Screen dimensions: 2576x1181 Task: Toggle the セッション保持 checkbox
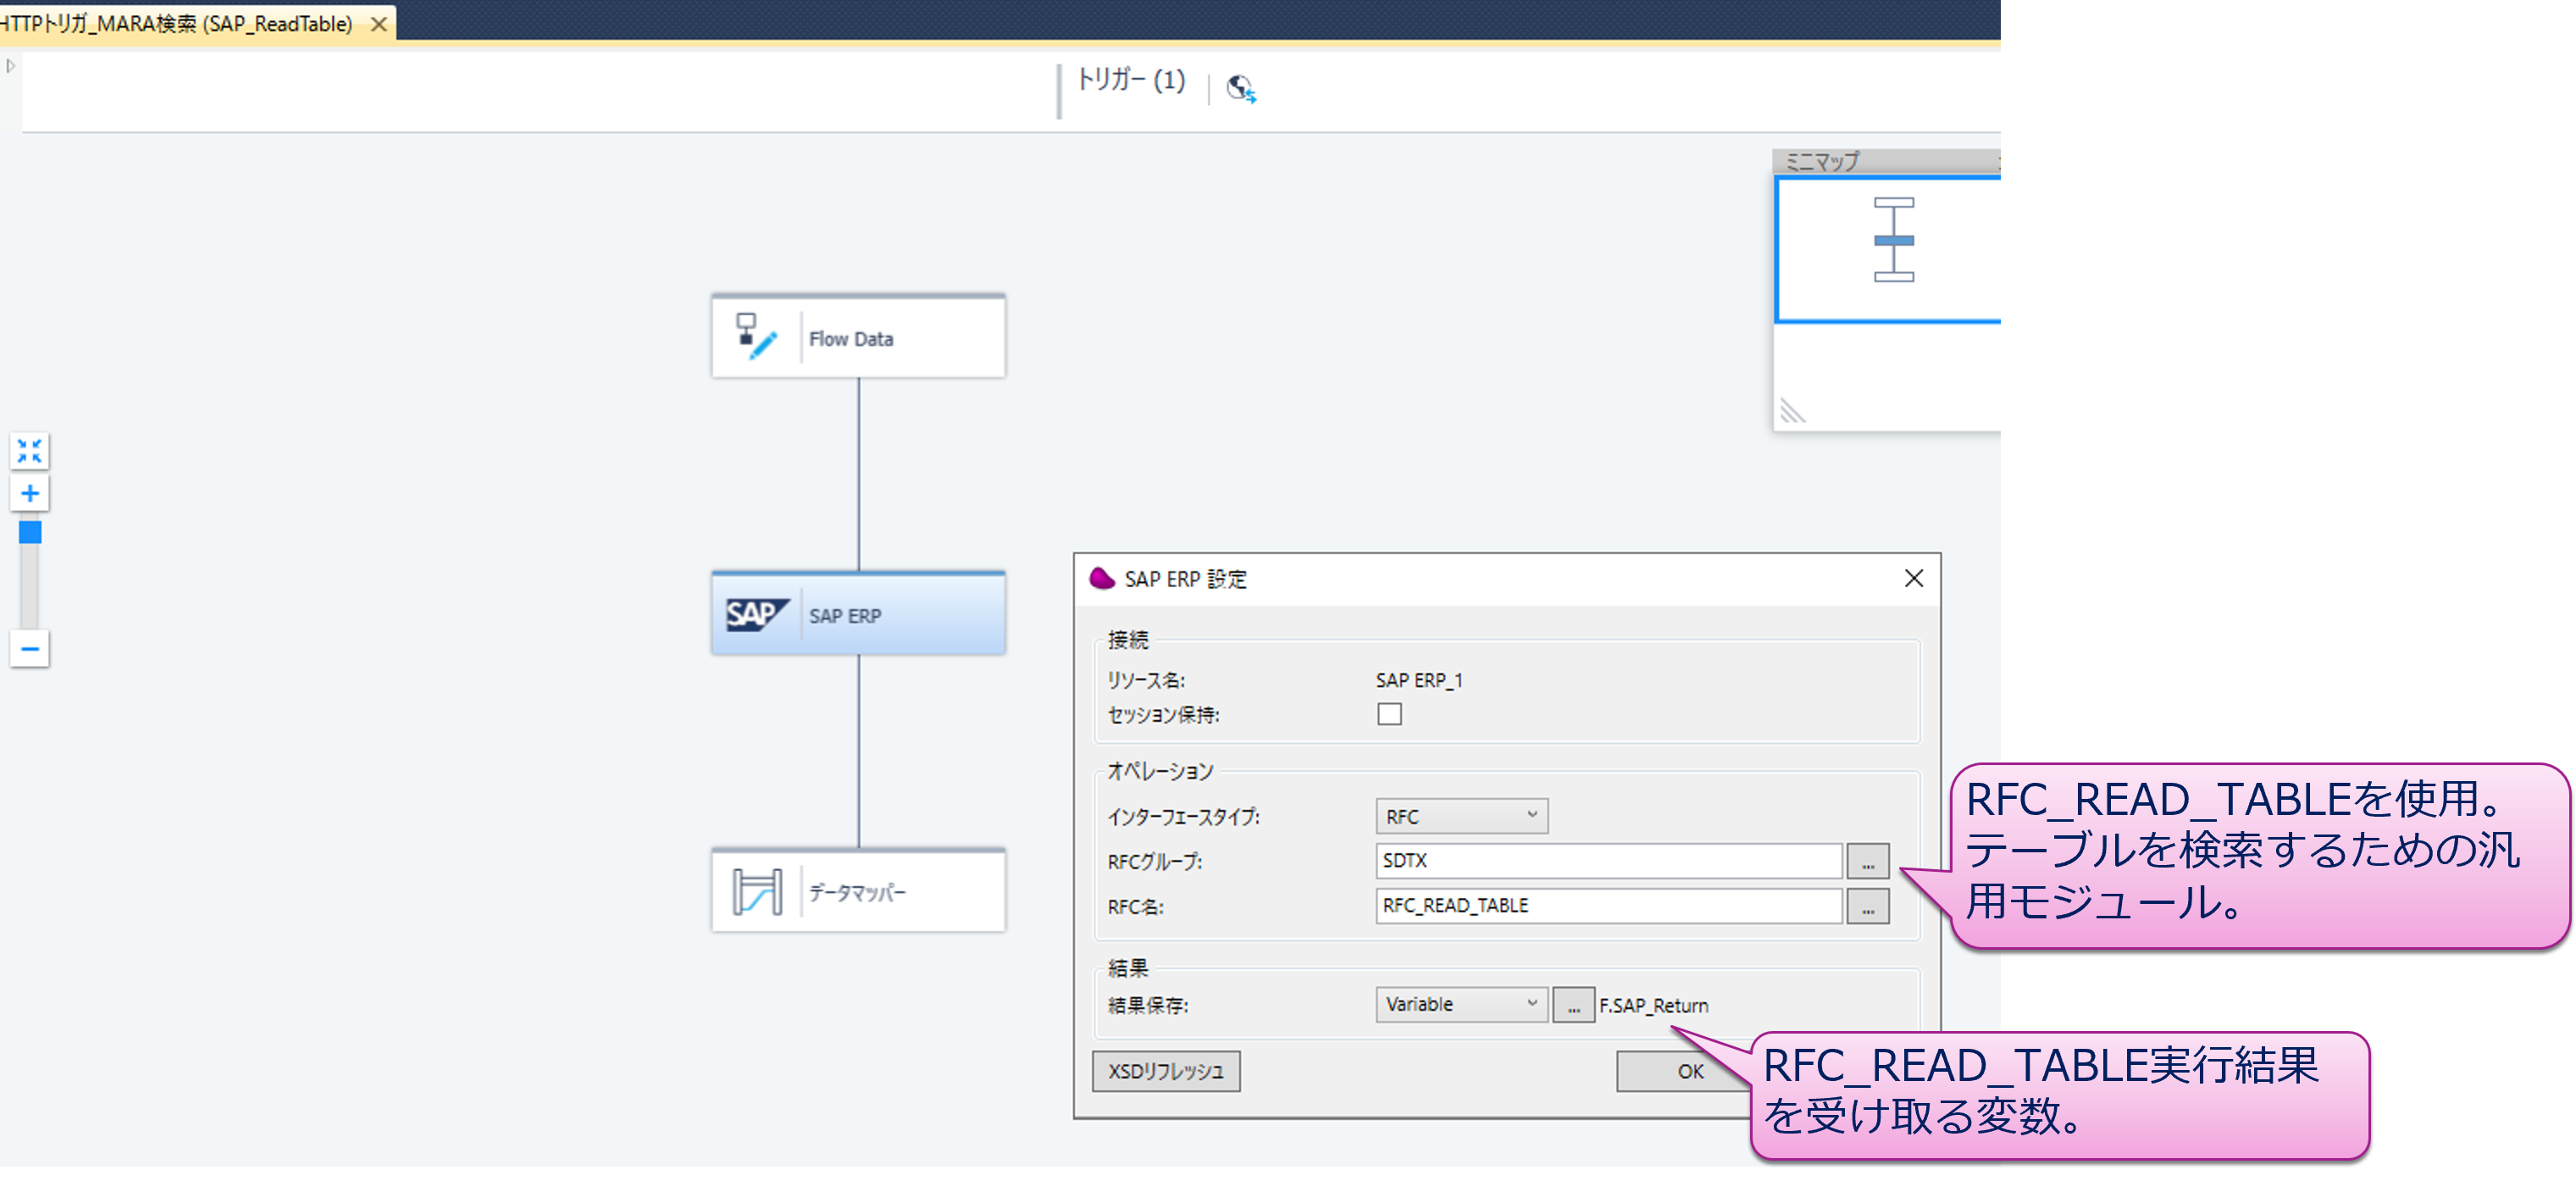(x=1389, y=714)
